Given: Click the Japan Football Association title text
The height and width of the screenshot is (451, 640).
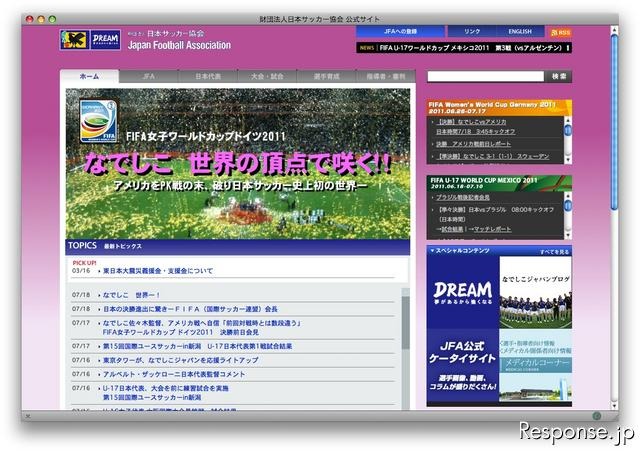Looking at the screenshot, I should tap(179, 45).
